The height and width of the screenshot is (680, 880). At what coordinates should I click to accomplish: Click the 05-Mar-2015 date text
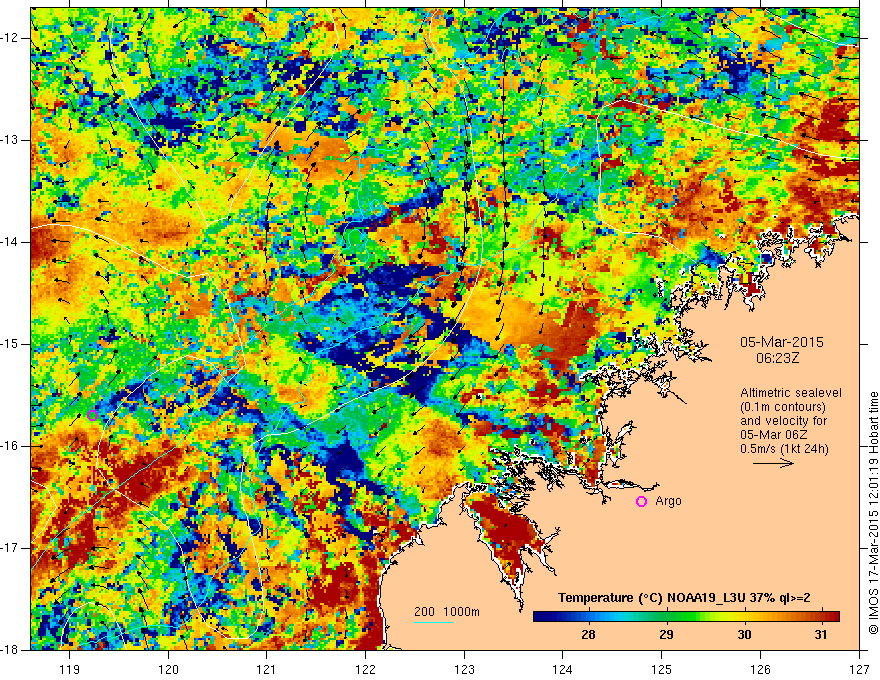(782, 342)
